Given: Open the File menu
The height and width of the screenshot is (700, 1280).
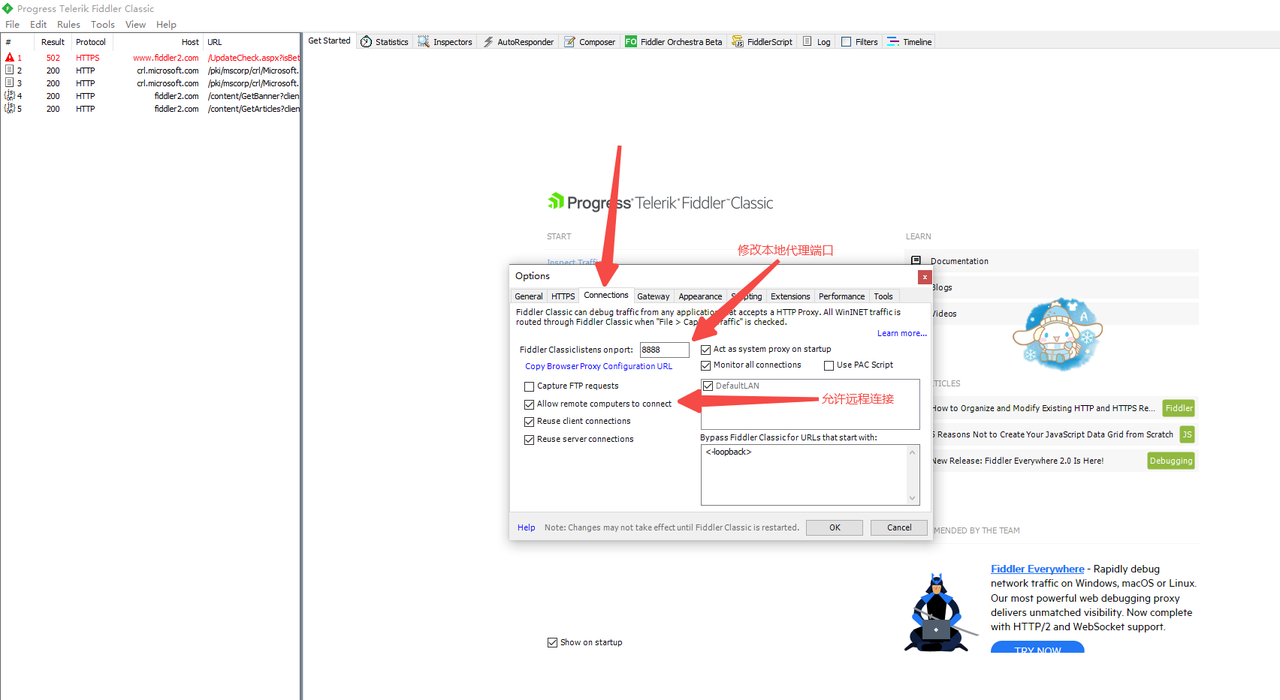Looking at the screenshot, I should (12, 24).
